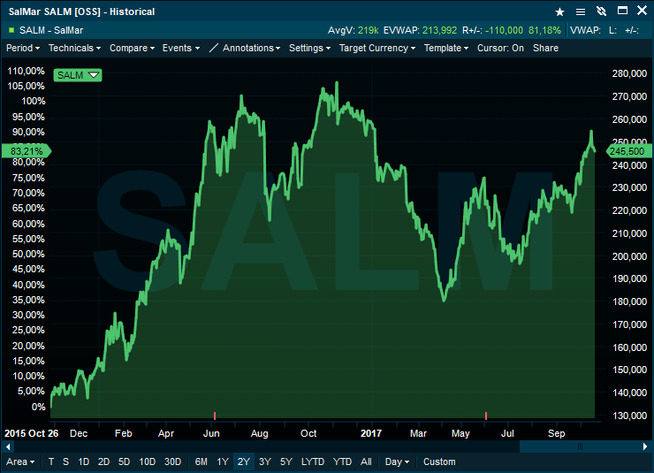
Task: Click the unlink window icon
Action: (x=601, y=11)
